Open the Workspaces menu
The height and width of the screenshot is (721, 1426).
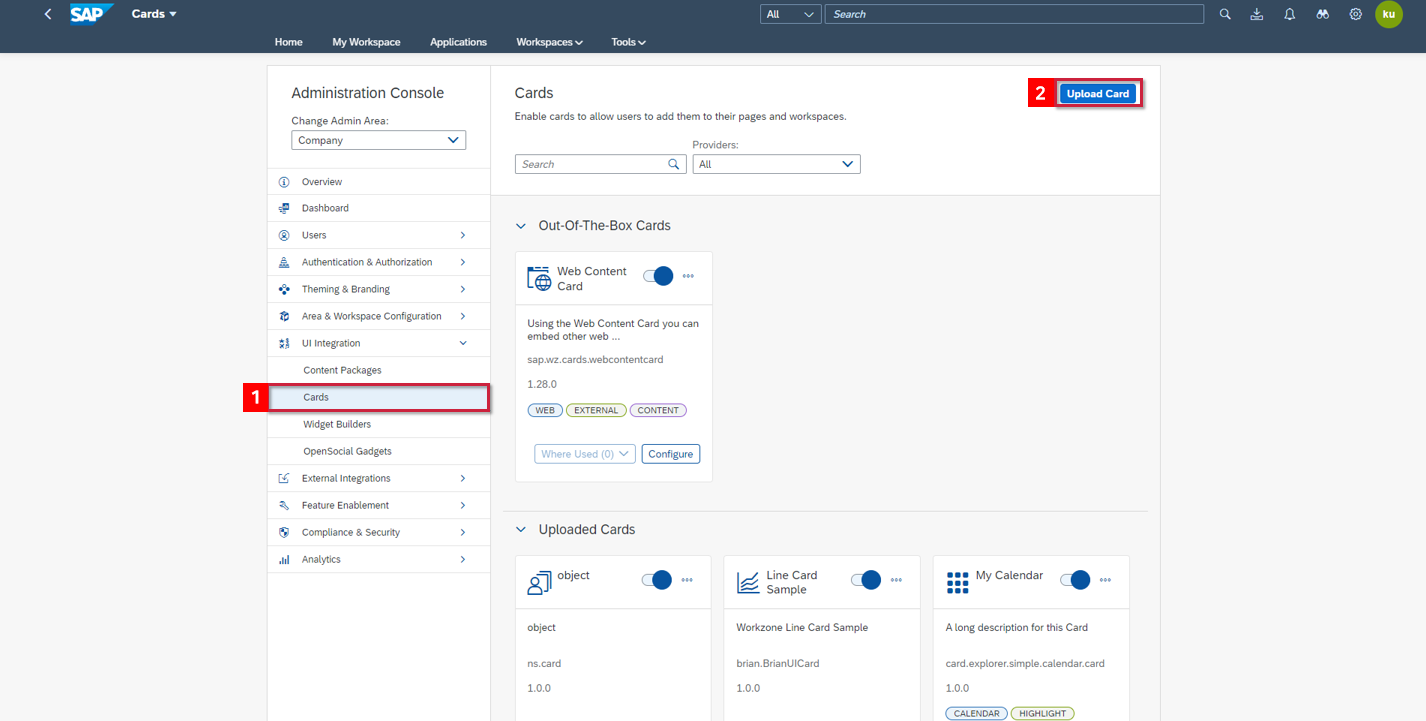coord(549,42)
